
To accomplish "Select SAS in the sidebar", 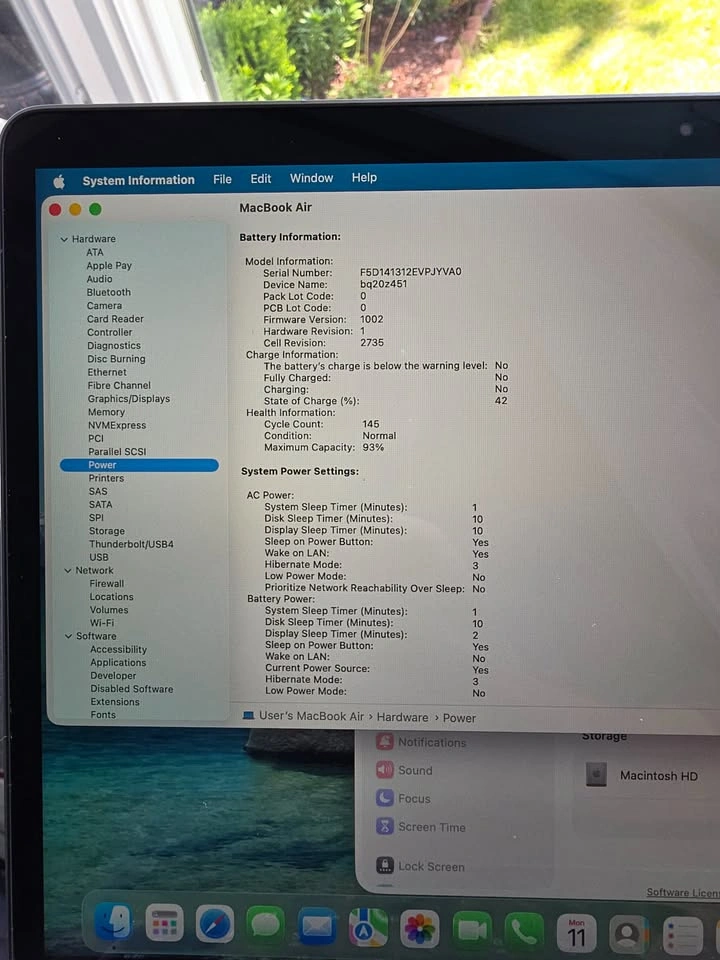I will (98, 491).
